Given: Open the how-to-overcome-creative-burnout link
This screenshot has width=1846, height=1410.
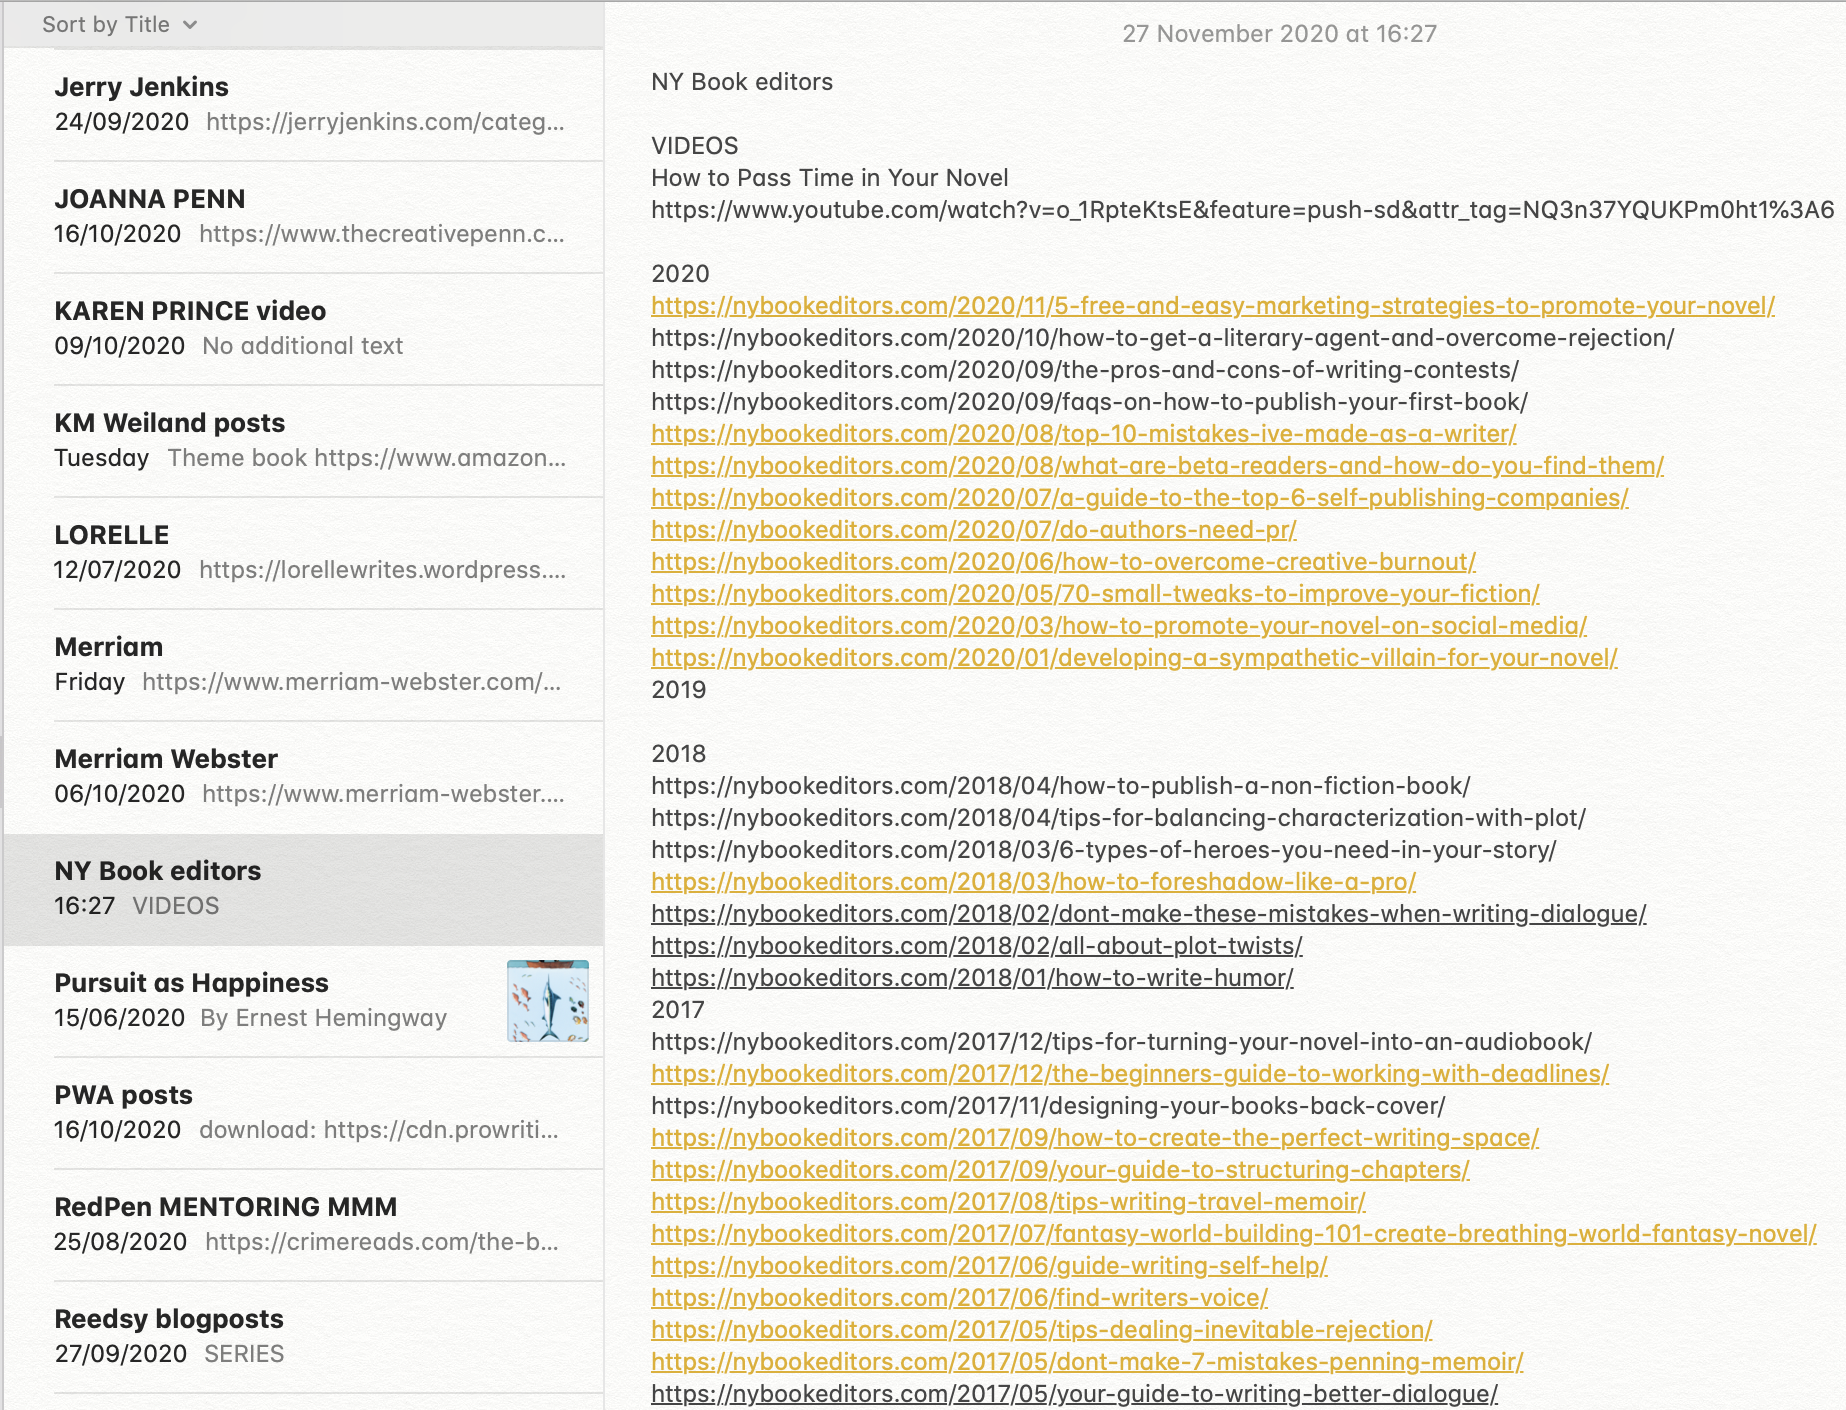Looking at the screenshot, I should pos(1064,562).
